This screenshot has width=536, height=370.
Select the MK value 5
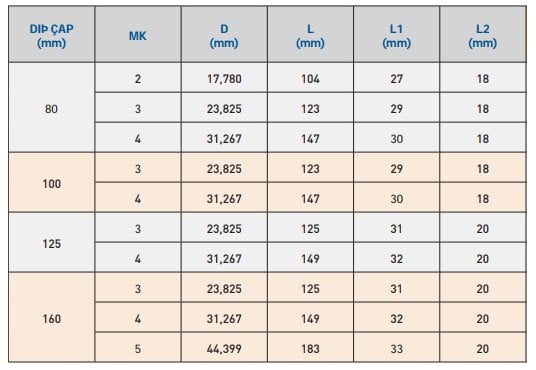click(x=138, y=348)
